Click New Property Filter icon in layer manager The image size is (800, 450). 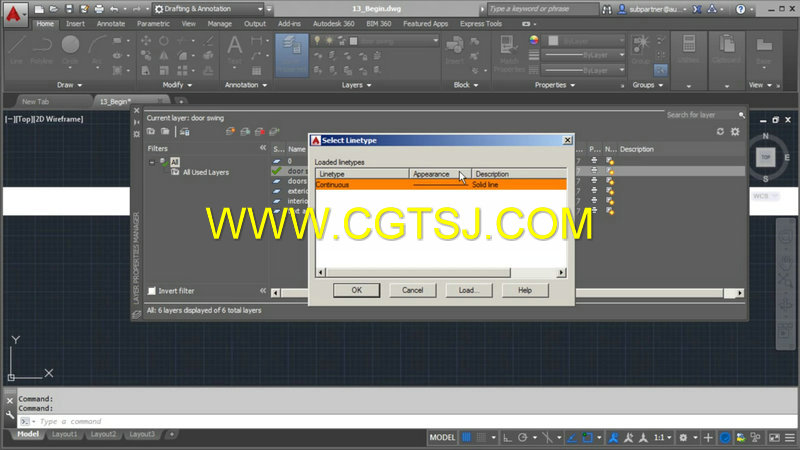click(151, 132)
